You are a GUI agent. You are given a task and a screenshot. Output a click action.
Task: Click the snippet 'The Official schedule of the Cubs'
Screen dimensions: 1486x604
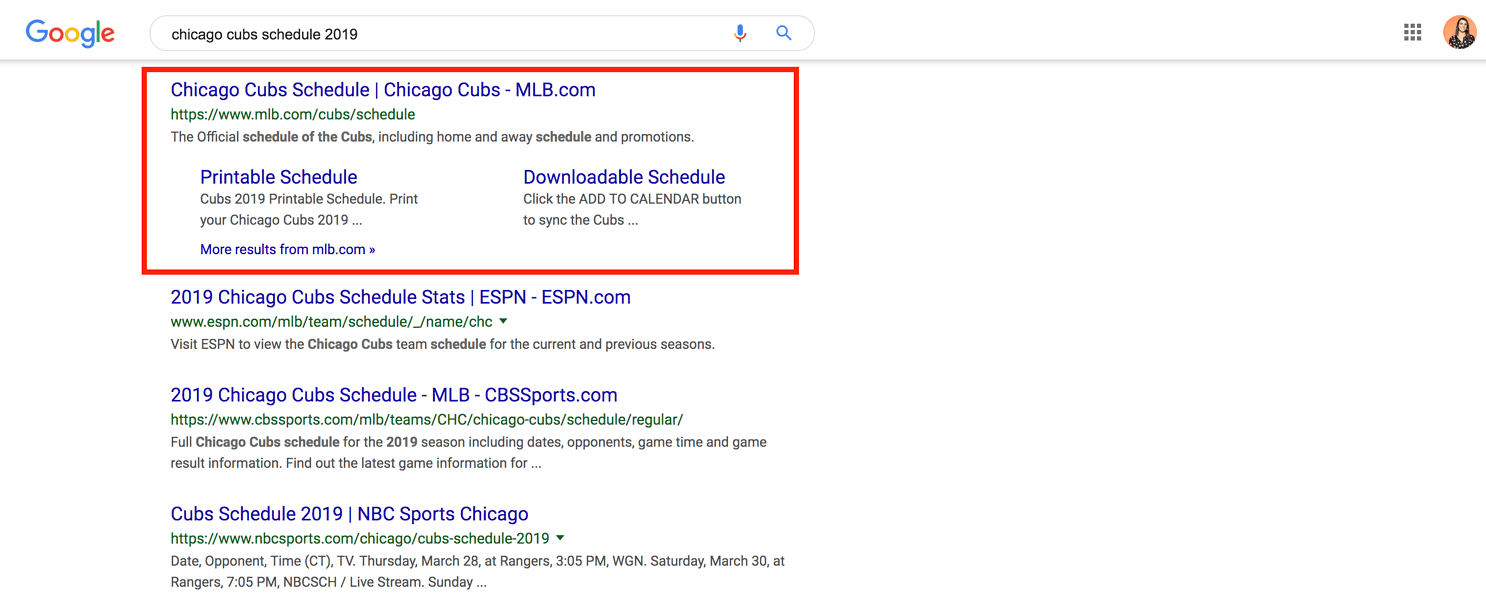272,137
